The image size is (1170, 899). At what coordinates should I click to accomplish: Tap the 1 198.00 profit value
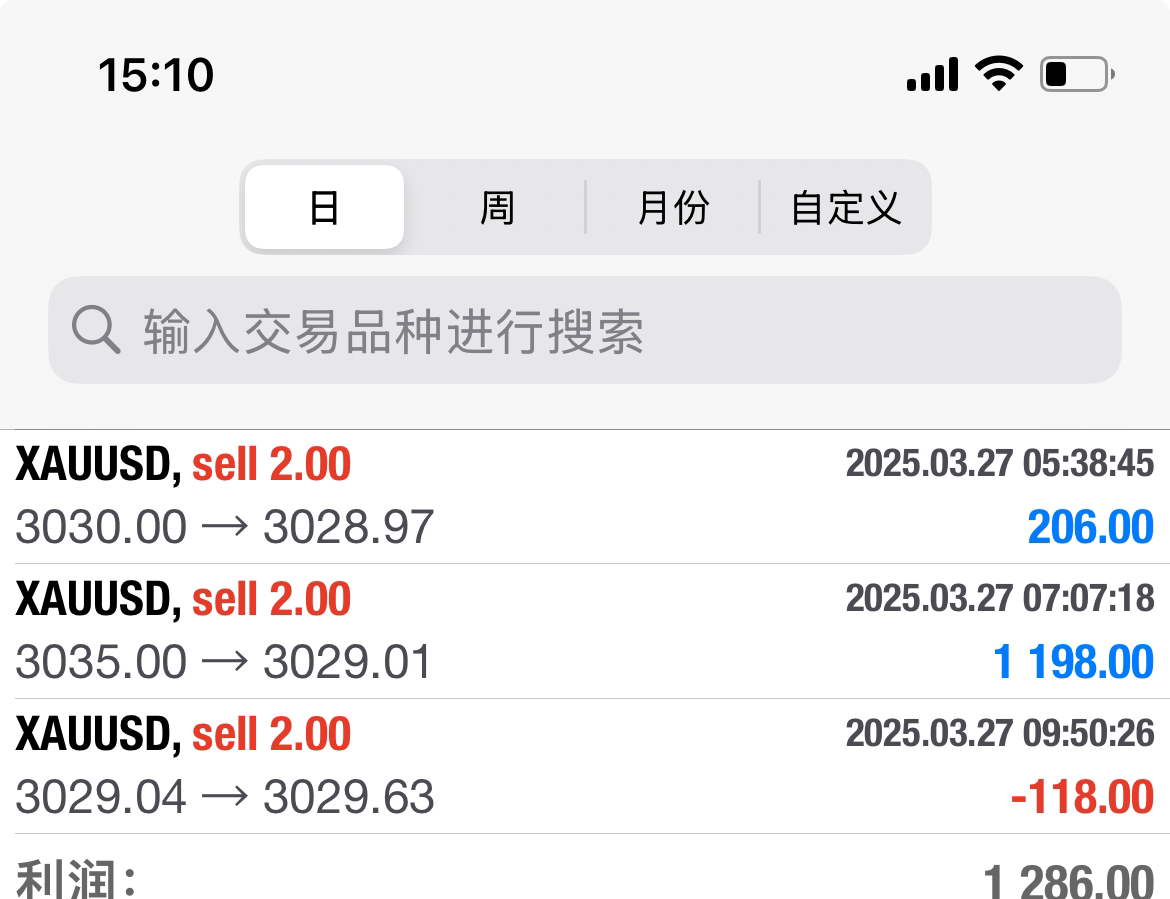1073,662
